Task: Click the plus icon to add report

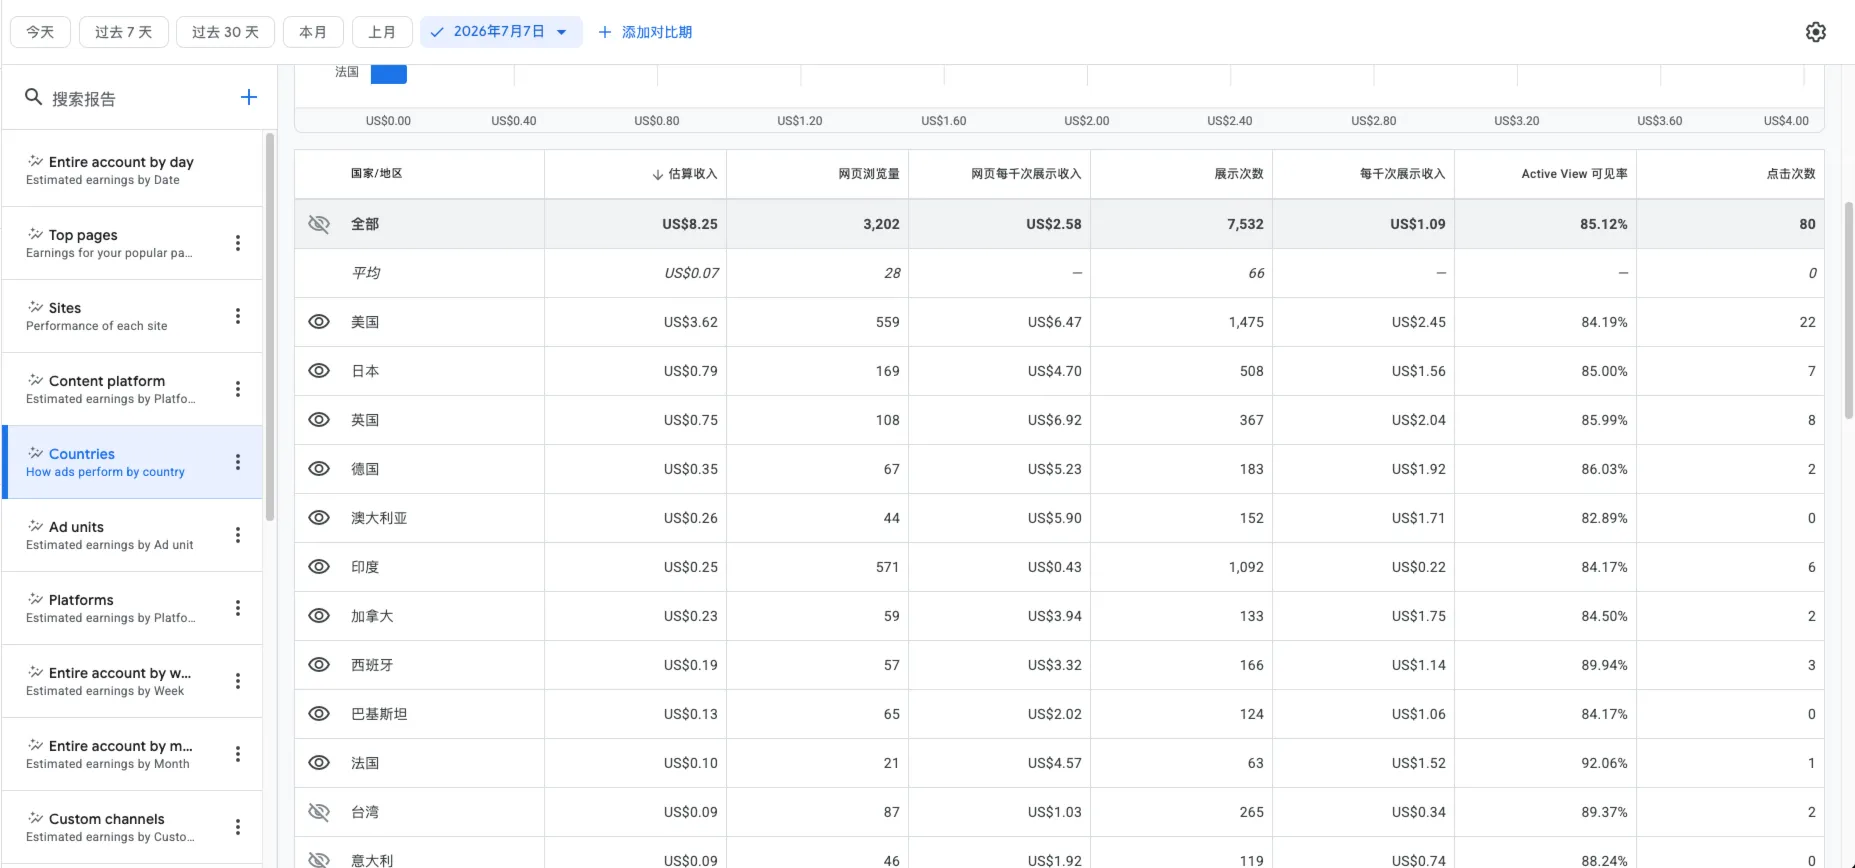Action: [x=249, y=97]
